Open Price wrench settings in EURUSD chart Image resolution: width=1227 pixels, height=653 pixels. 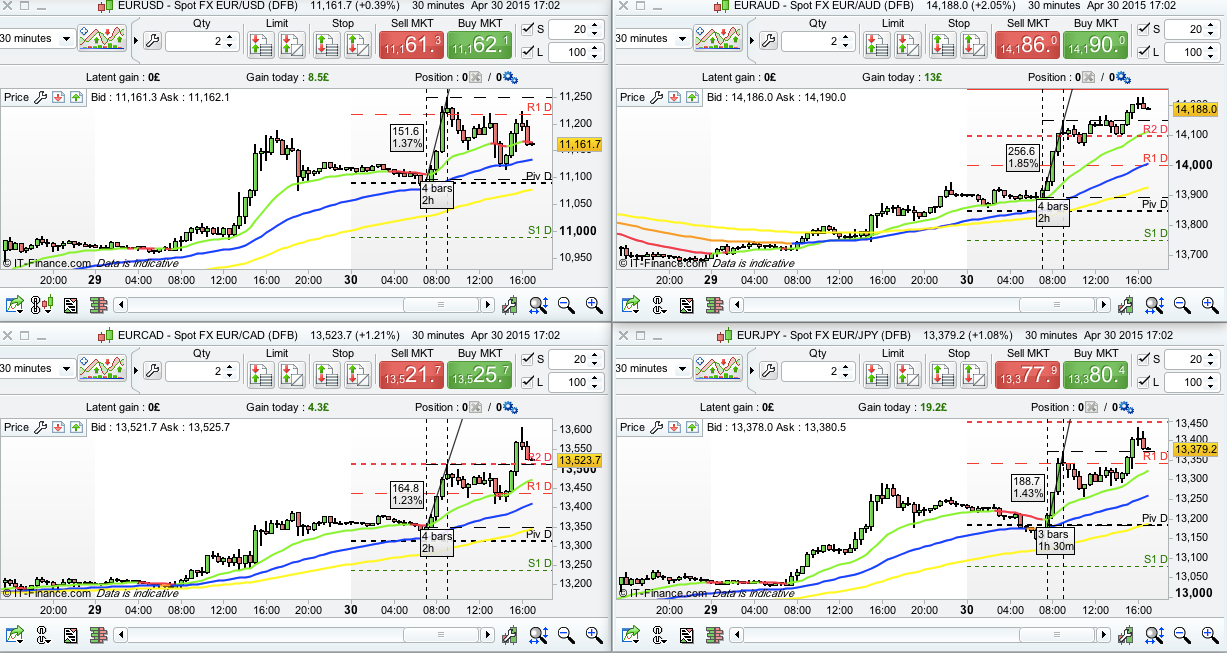41,97
